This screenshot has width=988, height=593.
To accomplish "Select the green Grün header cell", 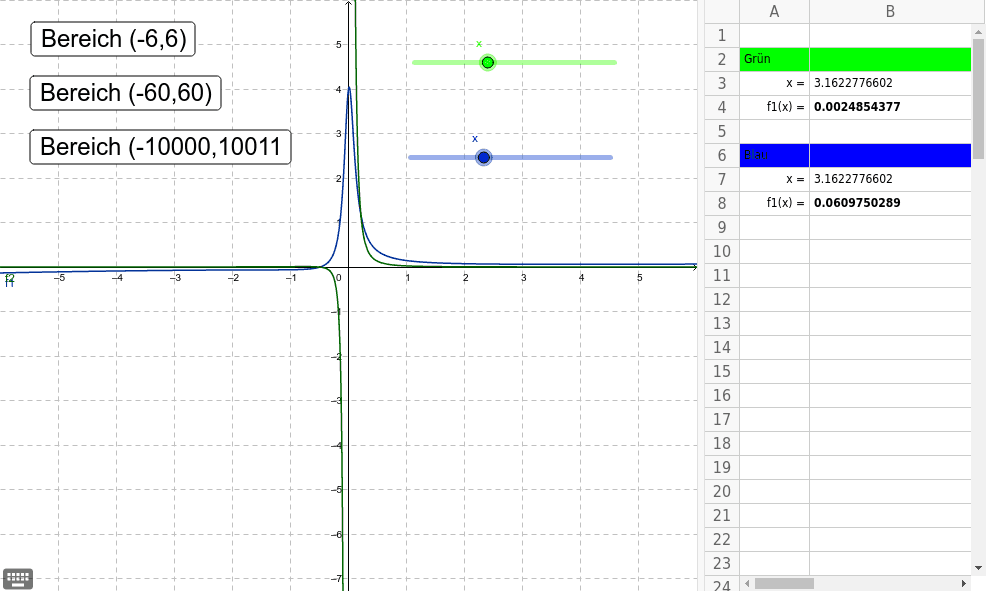I will pyautogui.click(x=774, y=59).
